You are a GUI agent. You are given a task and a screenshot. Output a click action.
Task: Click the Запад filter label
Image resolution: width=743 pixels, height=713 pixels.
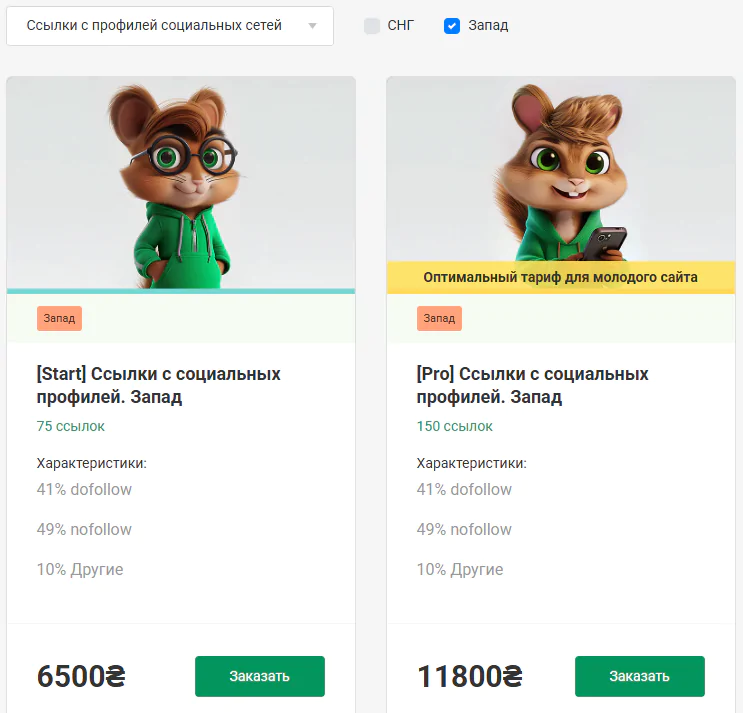[488, 26]
